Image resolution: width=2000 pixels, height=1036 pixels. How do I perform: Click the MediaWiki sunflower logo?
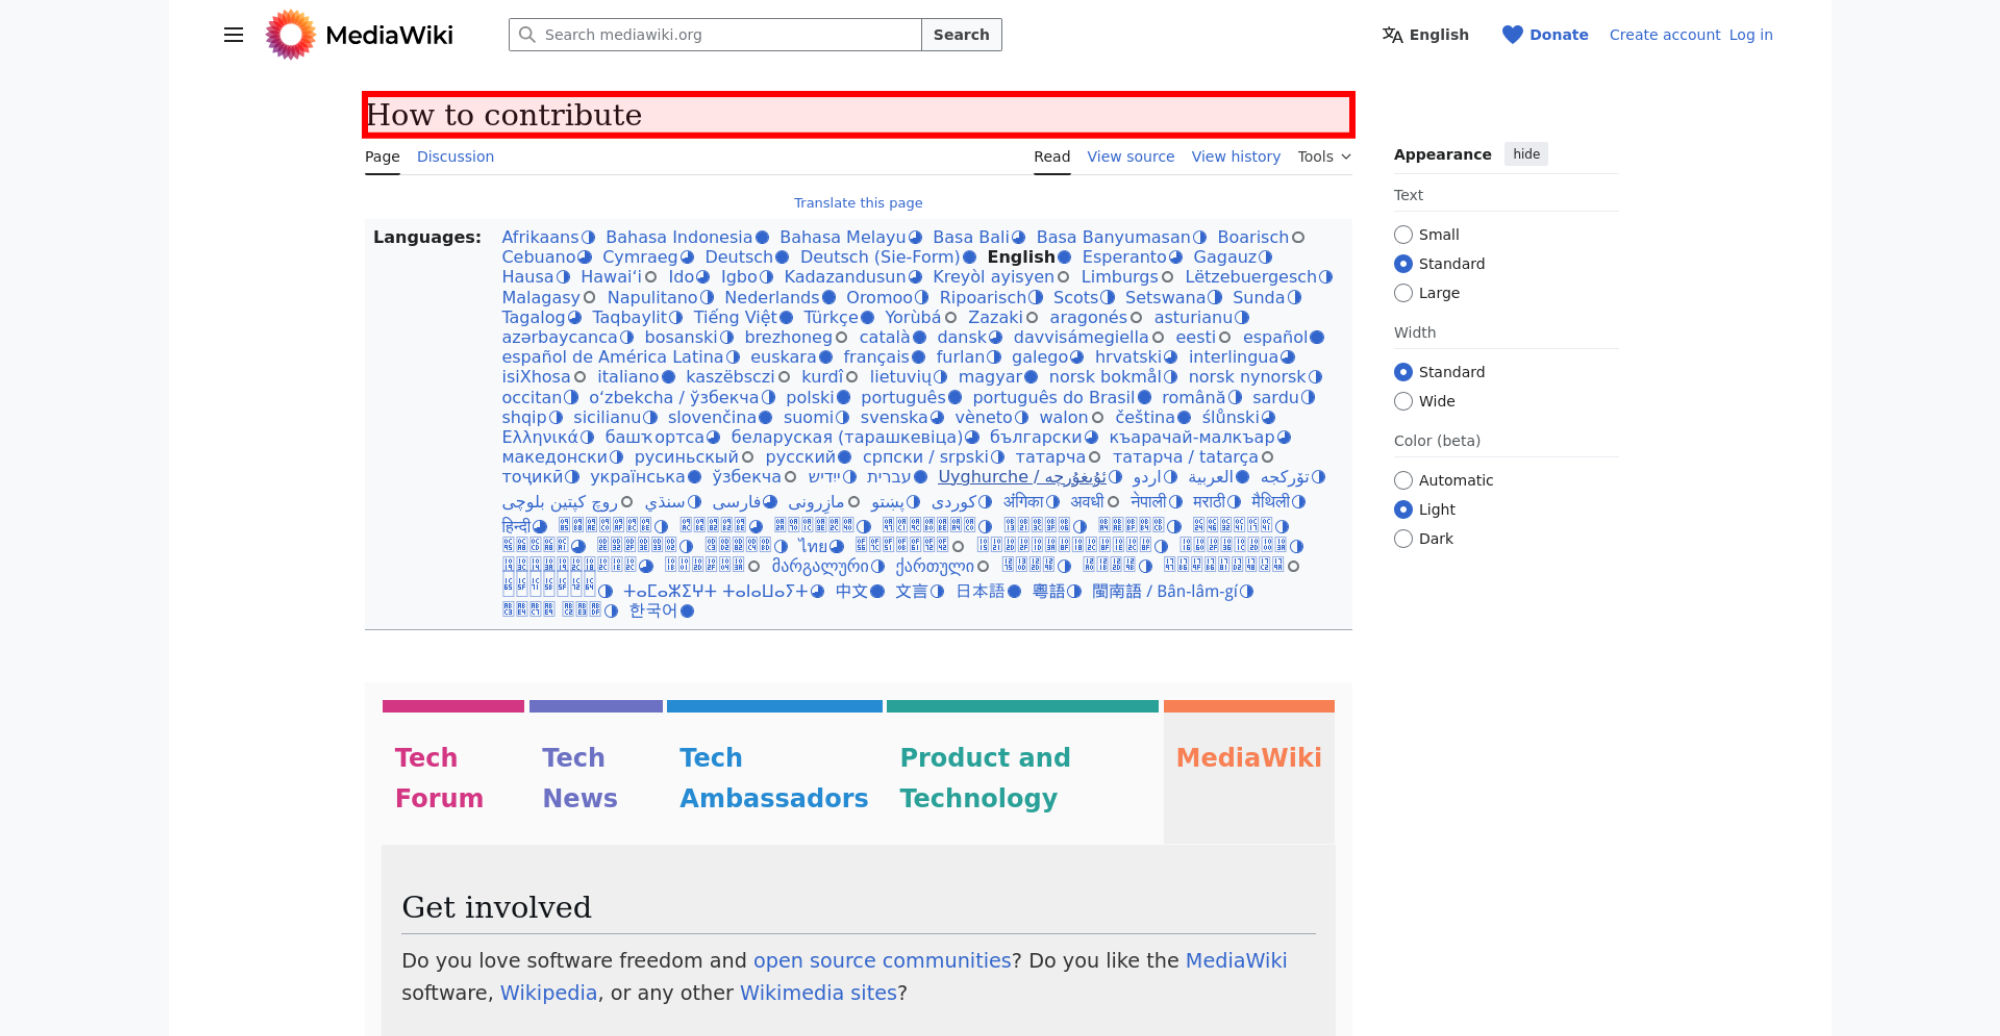click(x=290, y=35)
